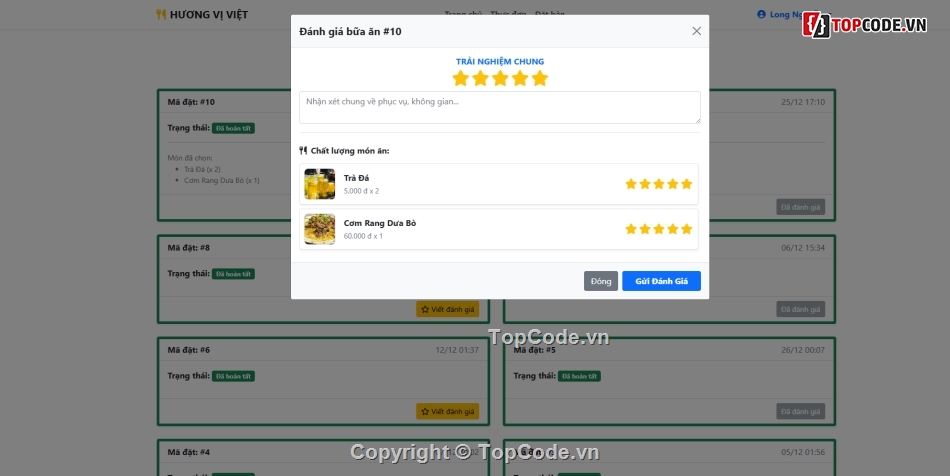Click the Đã hoàn tất badge of order #6
950x476 pixels.
(233, 376)
